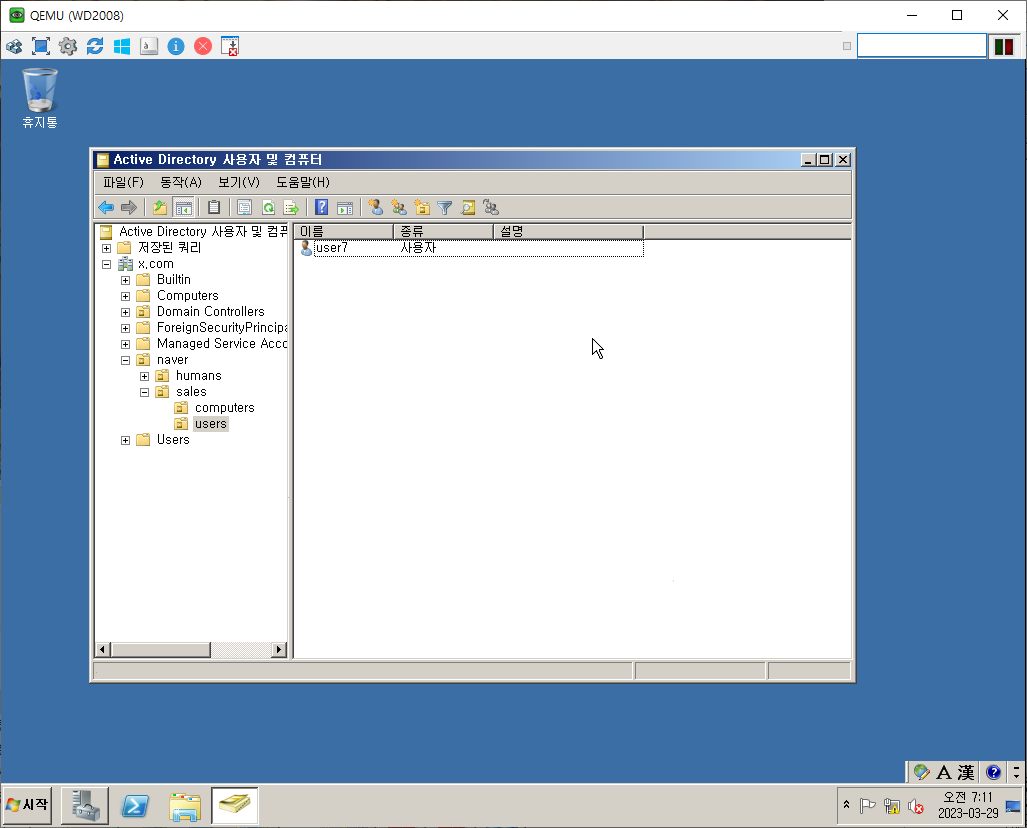Select user7 in the list
Image resolution: width=1027 pixels, height=828 pixels.
331,248
